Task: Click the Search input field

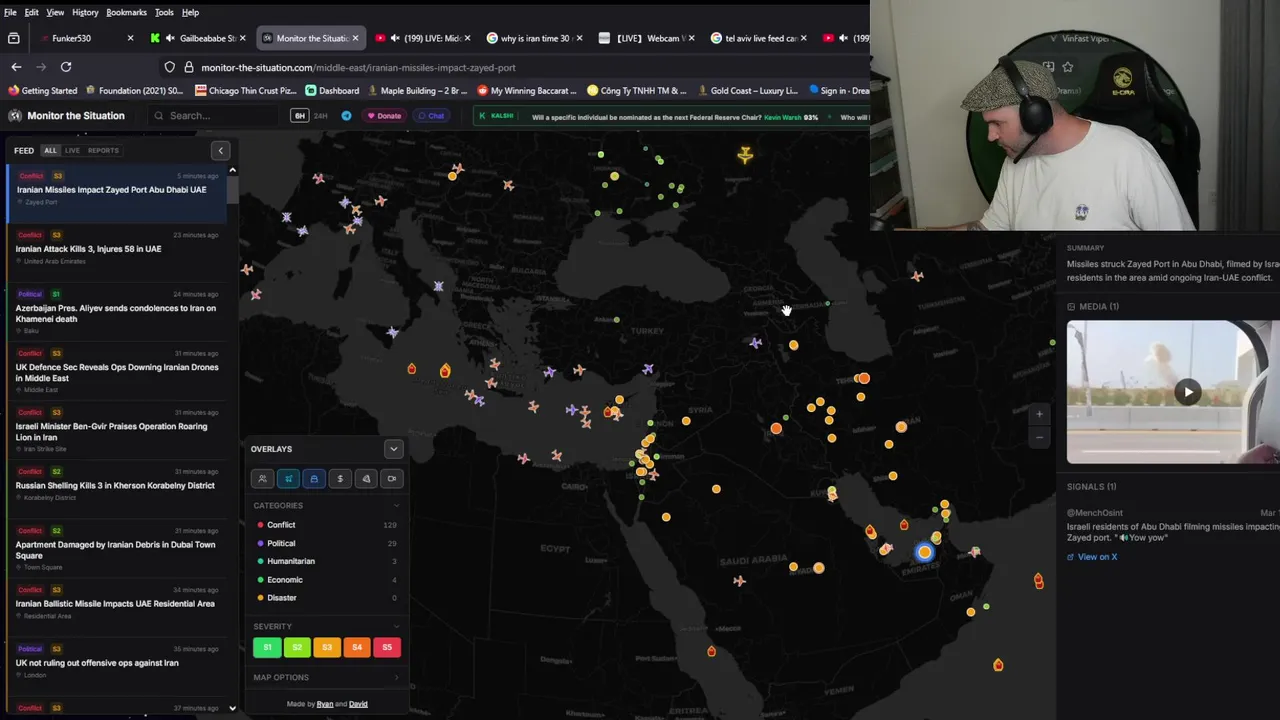Action: tap(215, 116)
